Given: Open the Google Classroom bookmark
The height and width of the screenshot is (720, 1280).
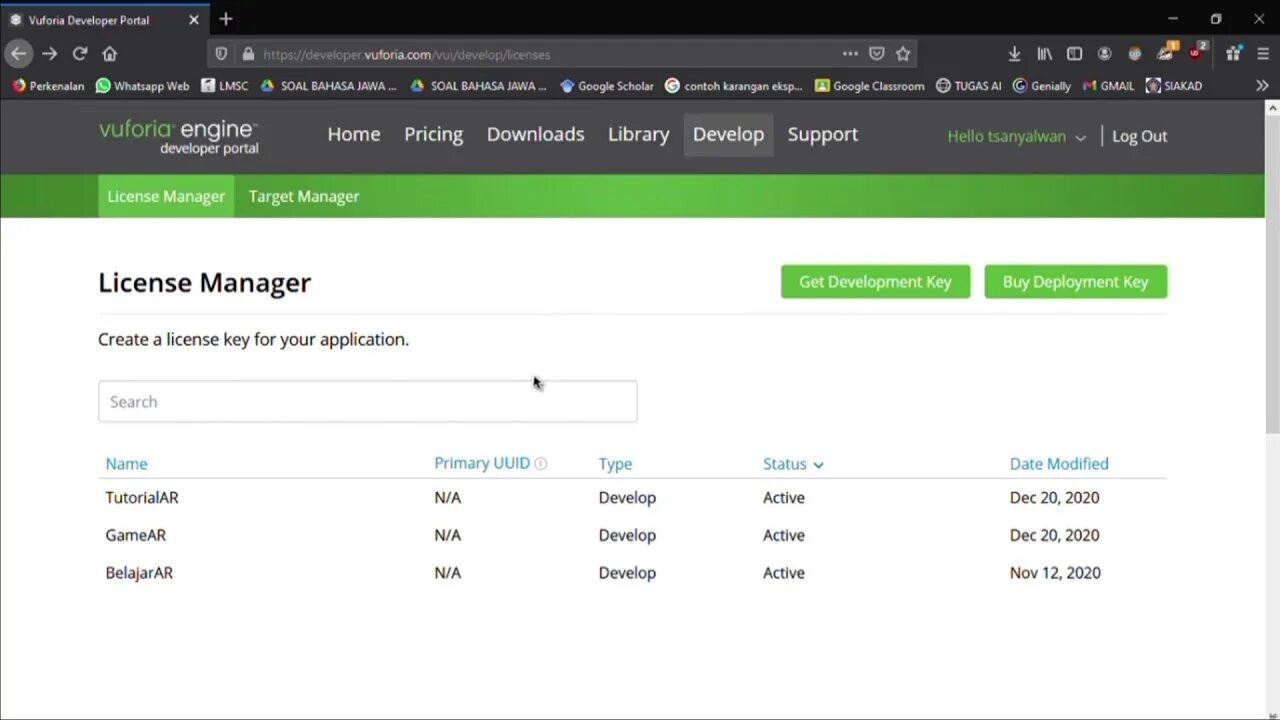Looking at the screenshot, I should click(x=869, y=86).
